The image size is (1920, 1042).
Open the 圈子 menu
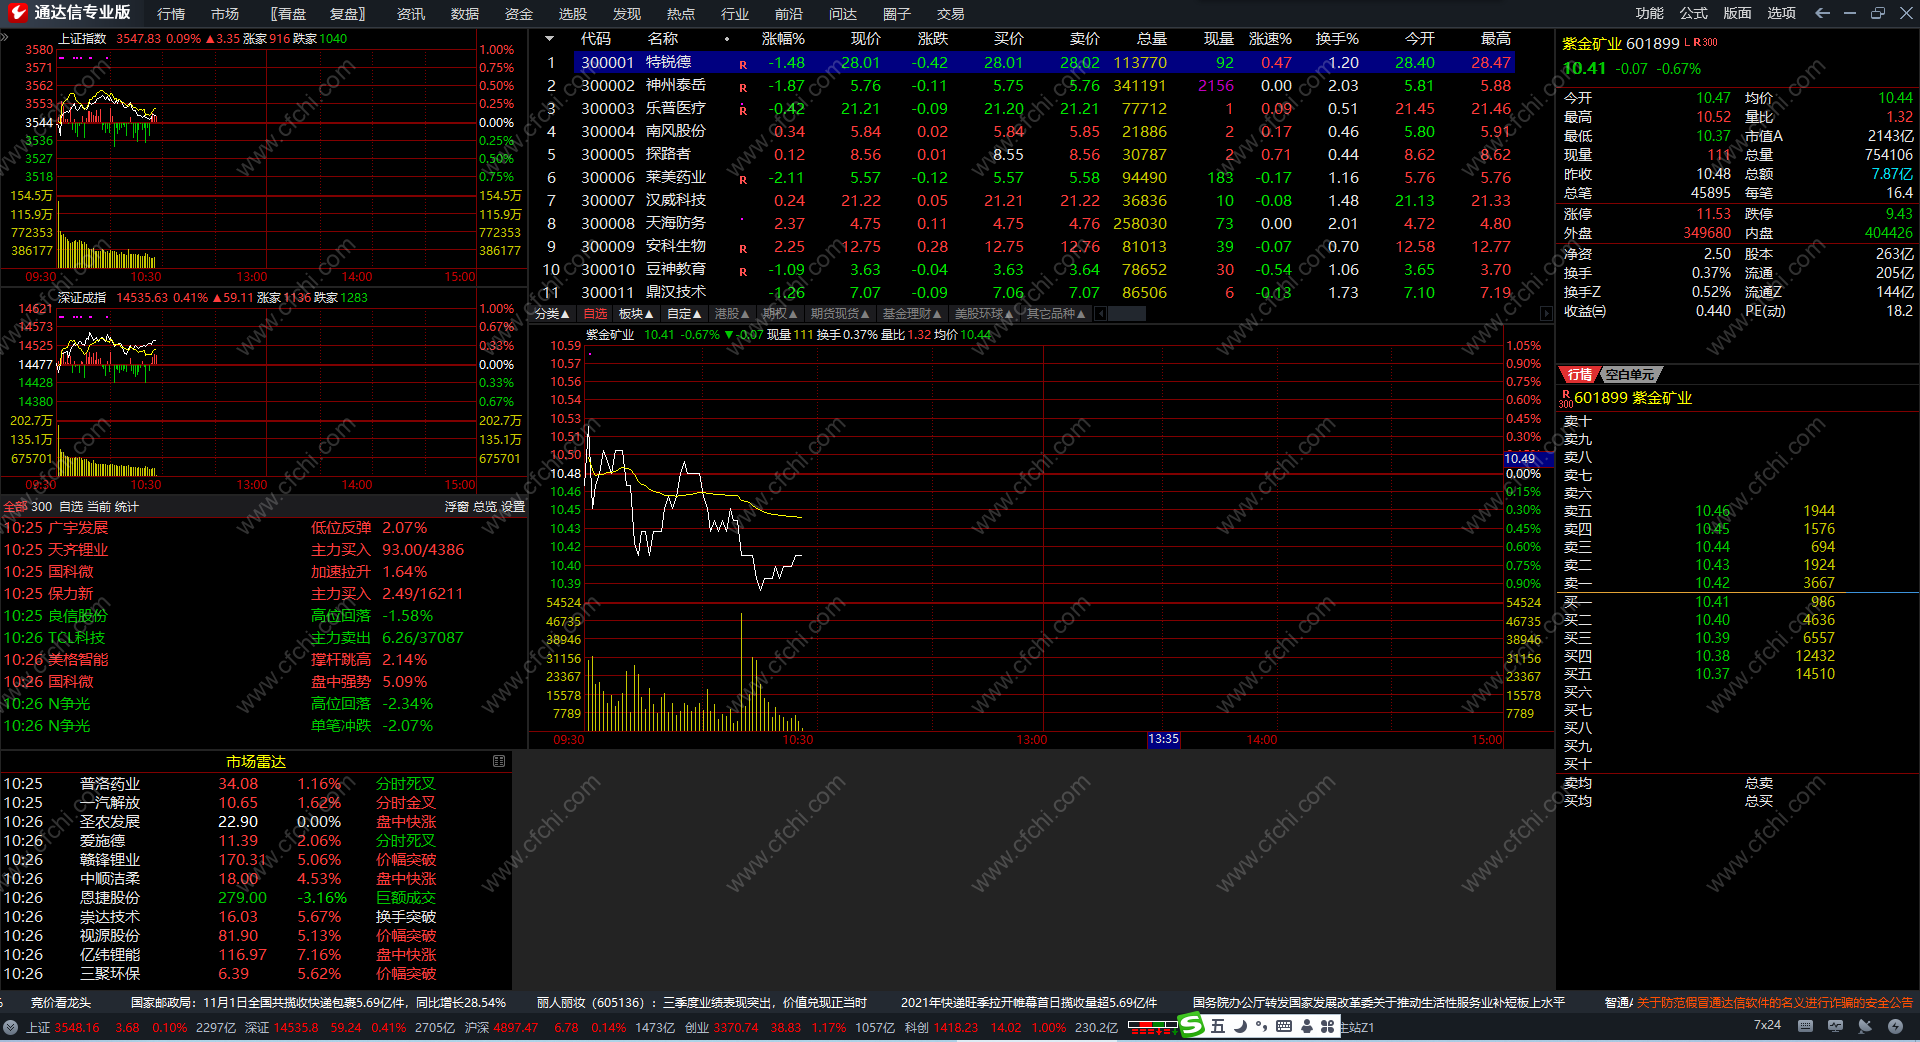pos(897,14)
